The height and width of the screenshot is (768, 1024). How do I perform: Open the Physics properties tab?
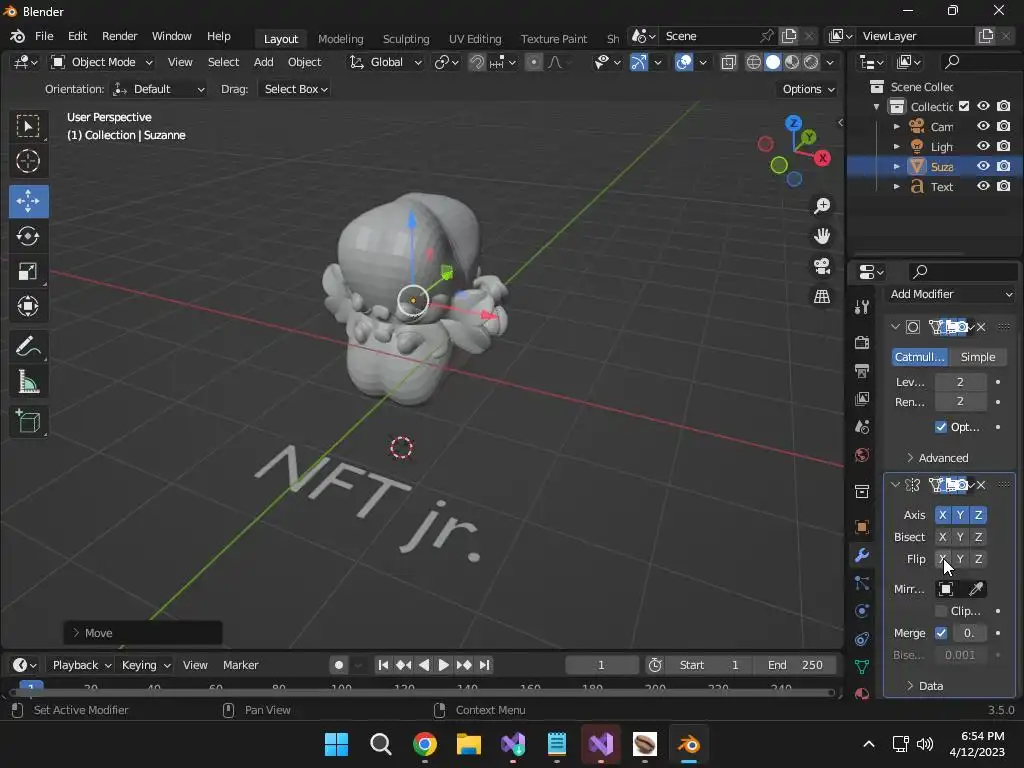tap(862, 611)
